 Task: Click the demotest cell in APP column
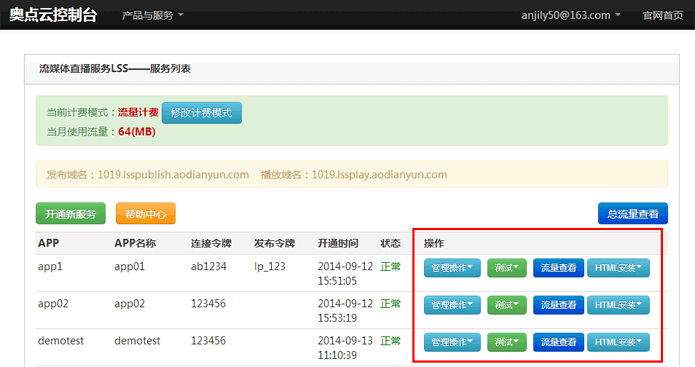[61, 341]
